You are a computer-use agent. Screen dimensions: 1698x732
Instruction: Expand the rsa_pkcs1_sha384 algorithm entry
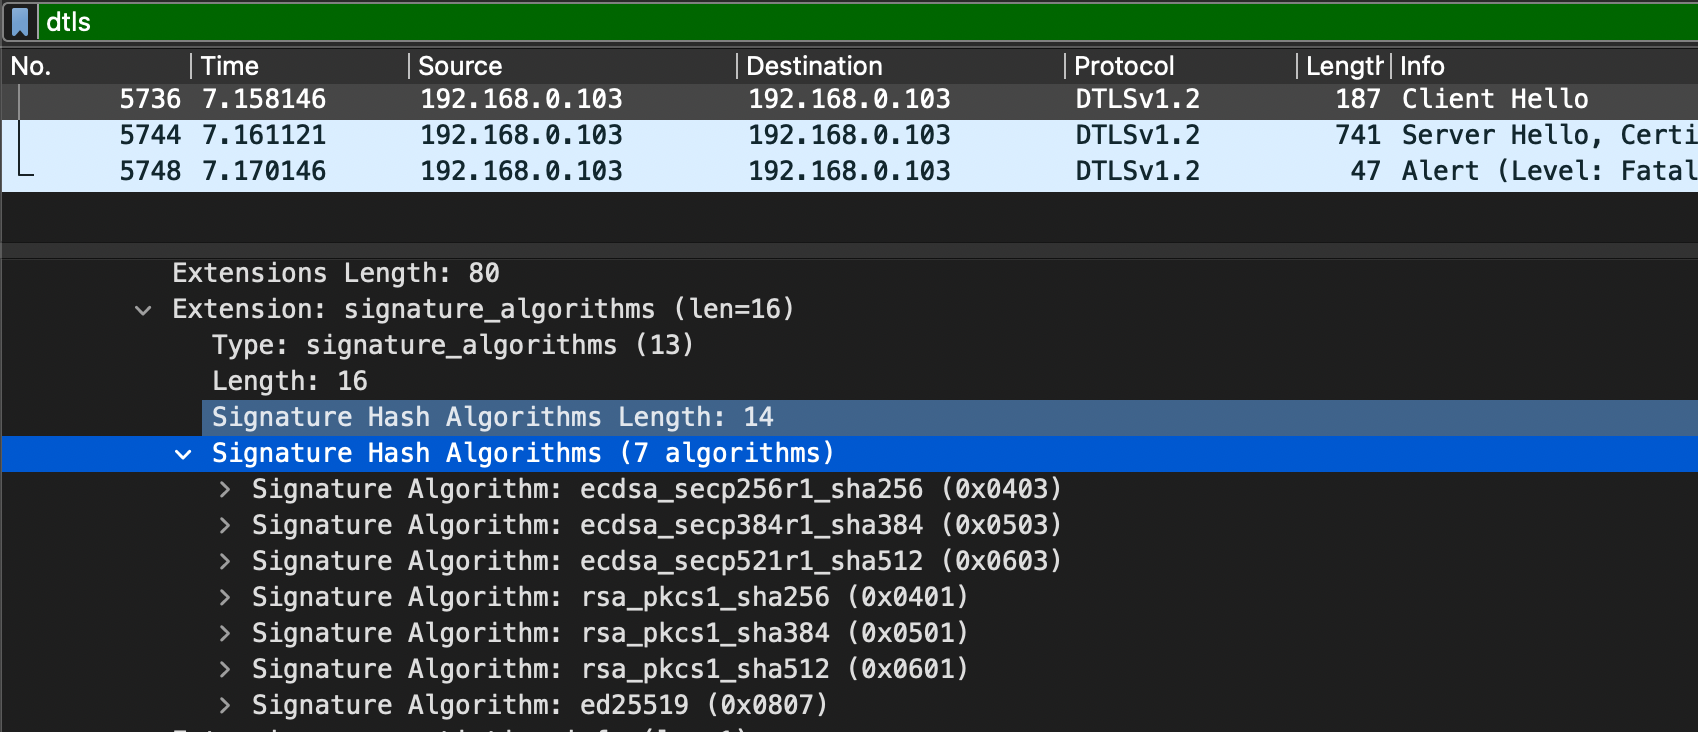(224, 633)
